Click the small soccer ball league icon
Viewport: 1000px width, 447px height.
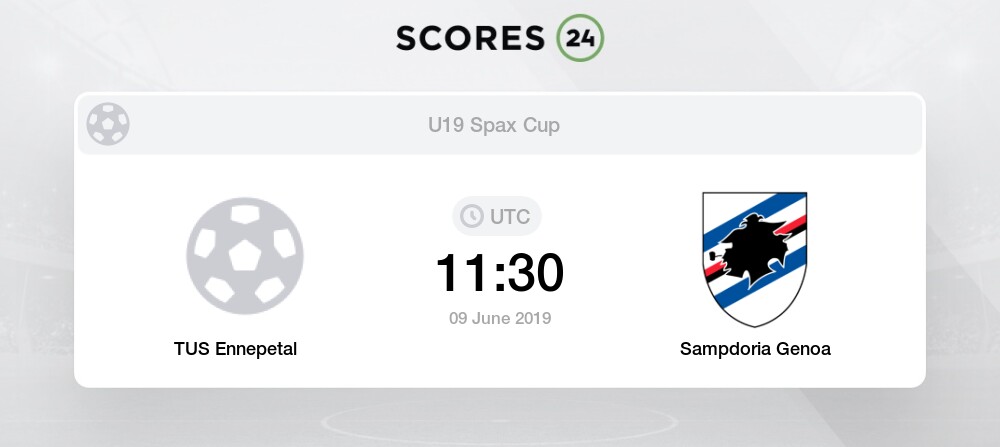point(108,124)
